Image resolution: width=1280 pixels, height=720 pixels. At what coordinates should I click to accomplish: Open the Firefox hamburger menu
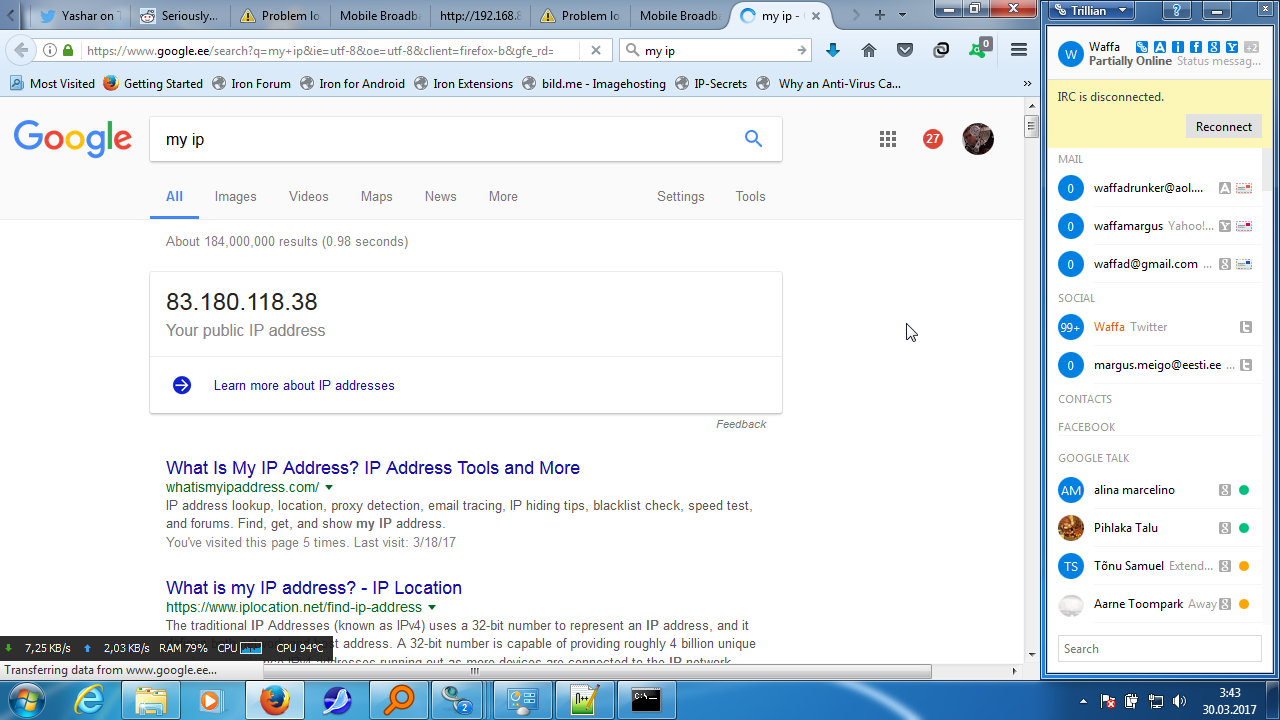(x=1019, y=50)
